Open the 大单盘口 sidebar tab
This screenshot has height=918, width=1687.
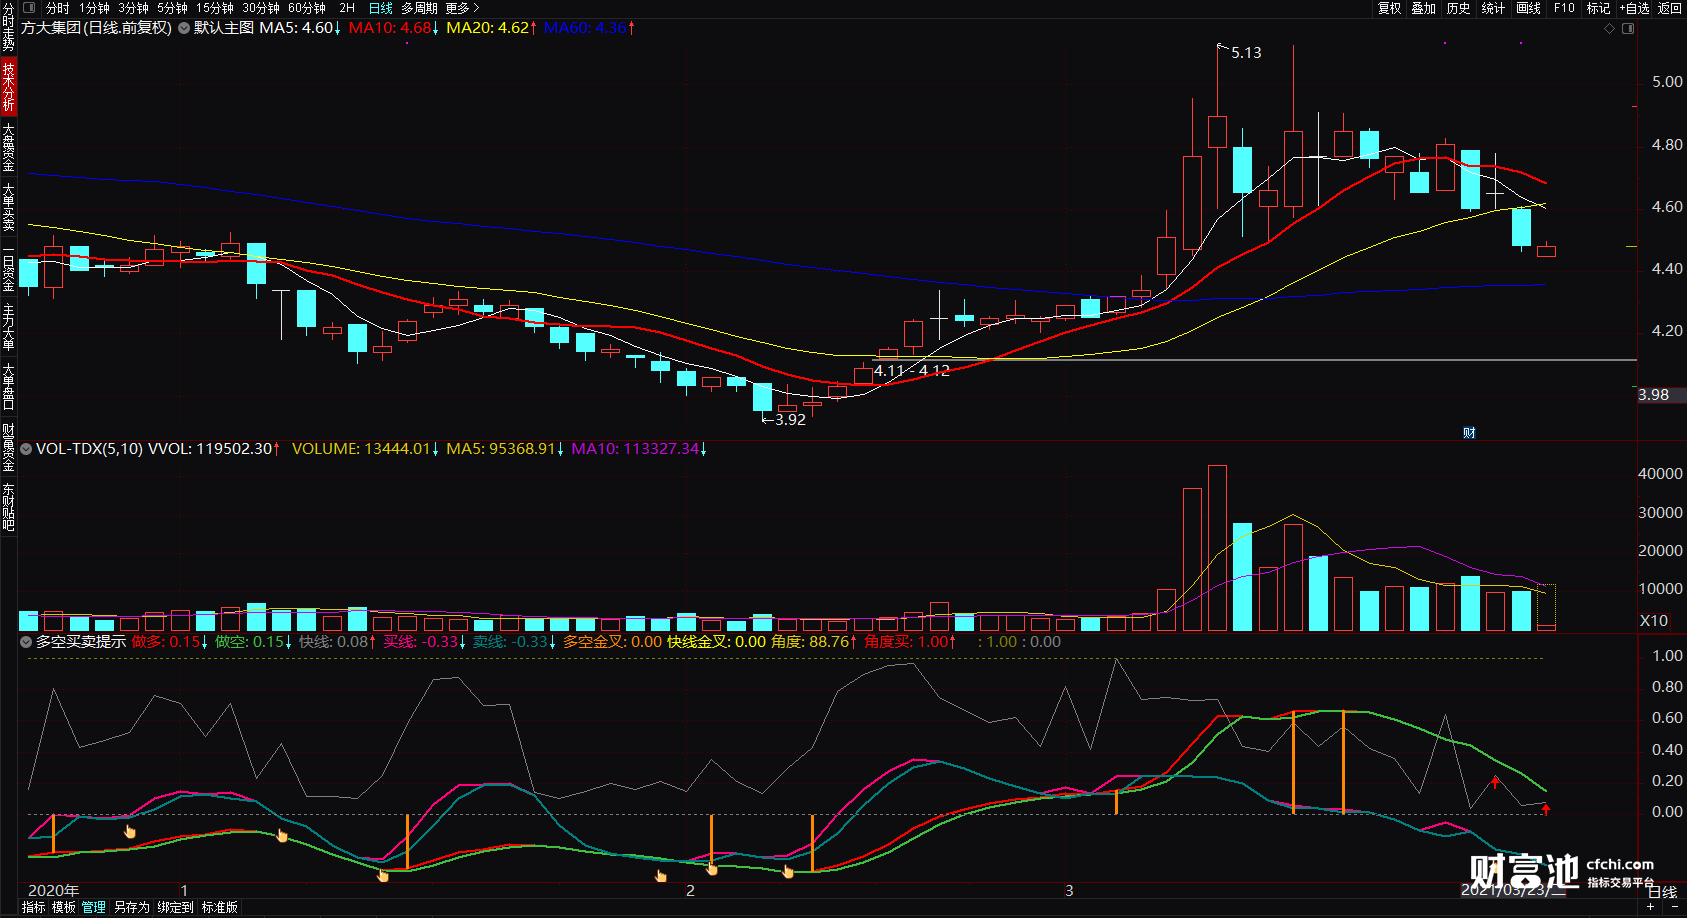[x=8, y=387]
